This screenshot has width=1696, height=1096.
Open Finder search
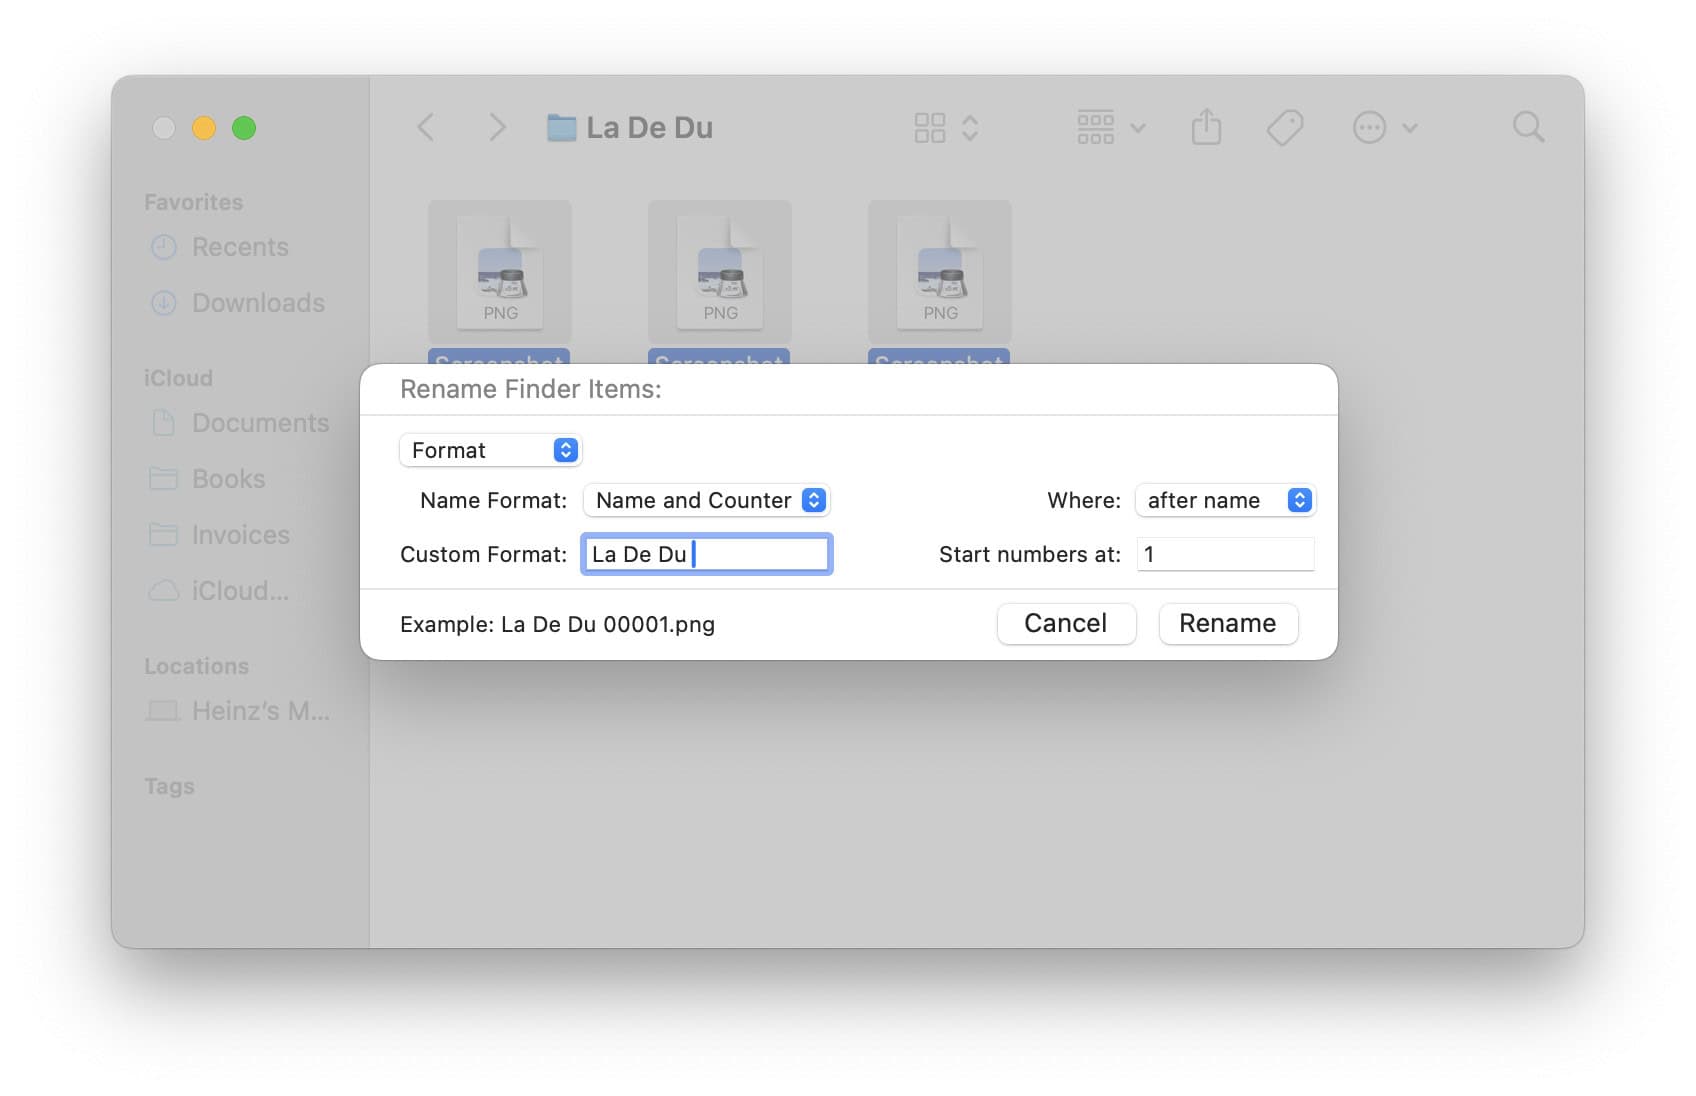[x=1528, y=127]
